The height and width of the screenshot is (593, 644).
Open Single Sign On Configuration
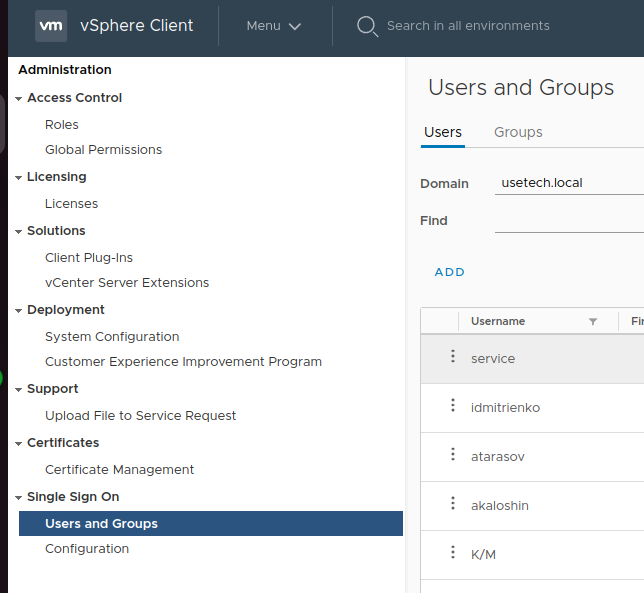[87, 549]
